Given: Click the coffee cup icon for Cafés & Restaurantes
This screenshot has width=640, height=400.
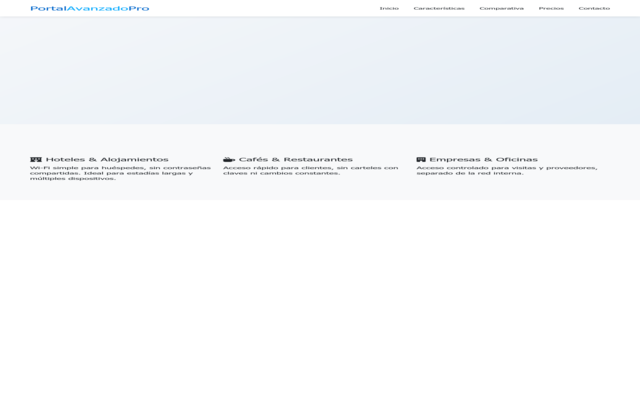Looking at the screenshot, I should [229, 159].
